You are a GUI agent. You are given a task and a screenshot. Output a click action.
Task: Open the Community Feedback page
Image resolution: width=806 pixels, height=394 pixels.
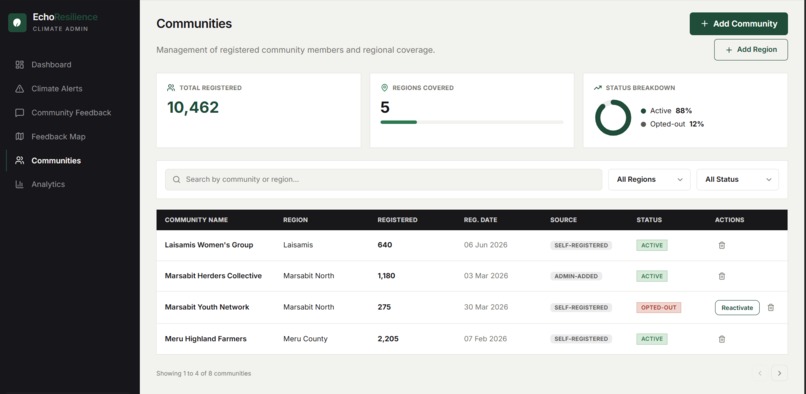point(70,113)
